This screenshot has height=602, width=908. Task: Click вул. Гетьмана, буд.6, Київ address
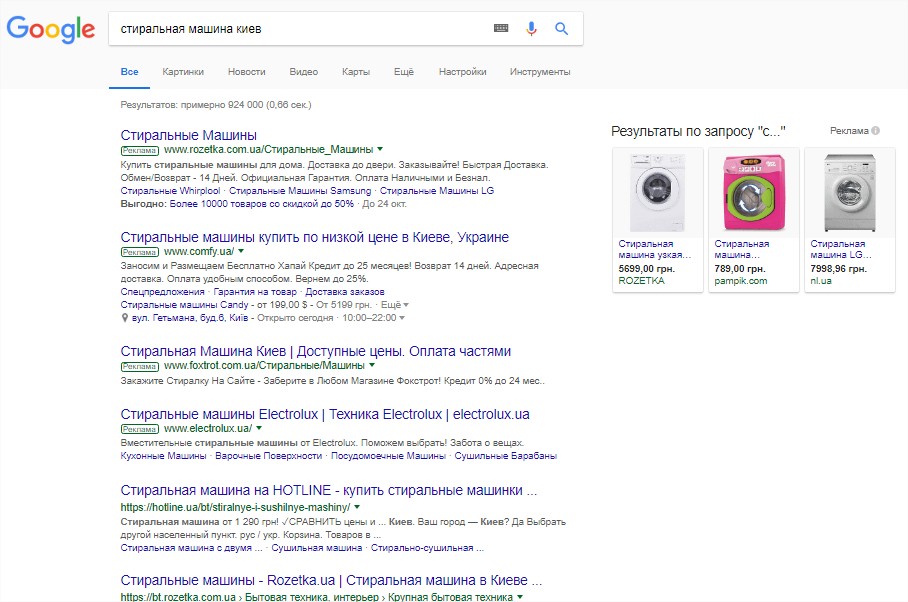click(x=190, y=318)
